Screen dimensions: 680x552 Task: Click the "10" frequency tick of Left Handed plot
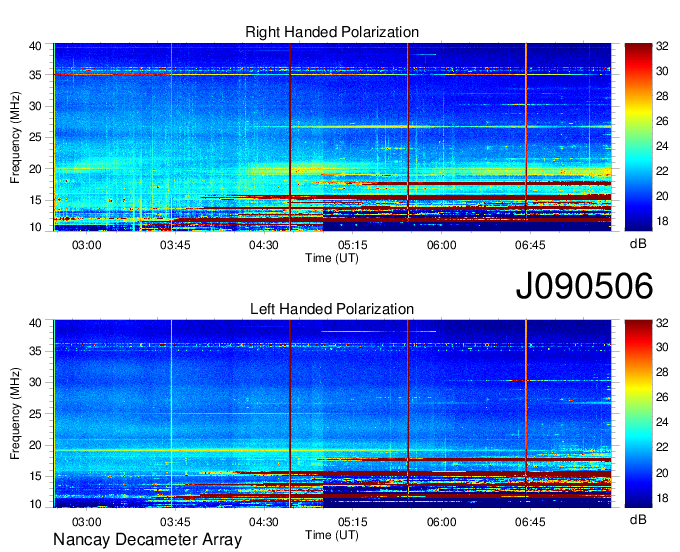point(35,504)
